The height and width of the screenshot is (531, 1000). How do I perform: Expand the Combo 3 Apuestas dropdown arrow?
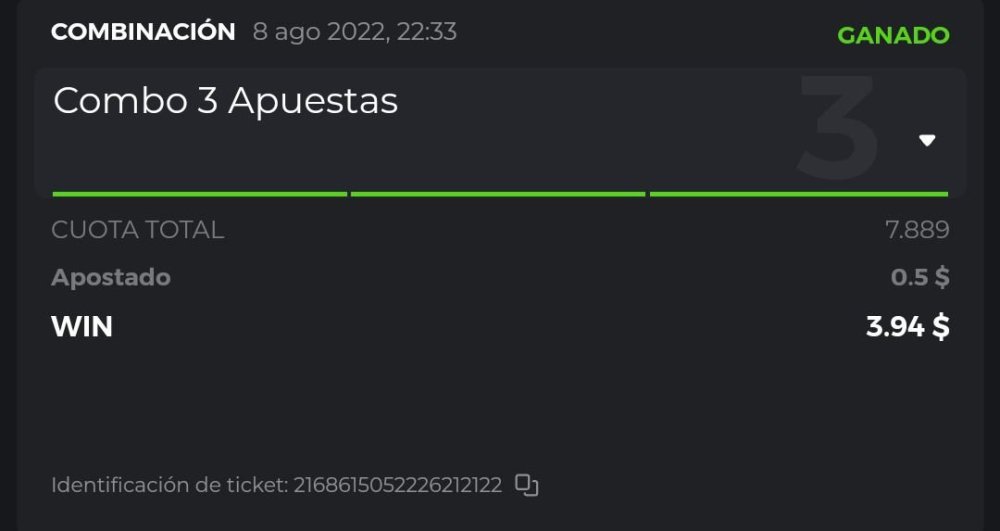pos(927,140)
